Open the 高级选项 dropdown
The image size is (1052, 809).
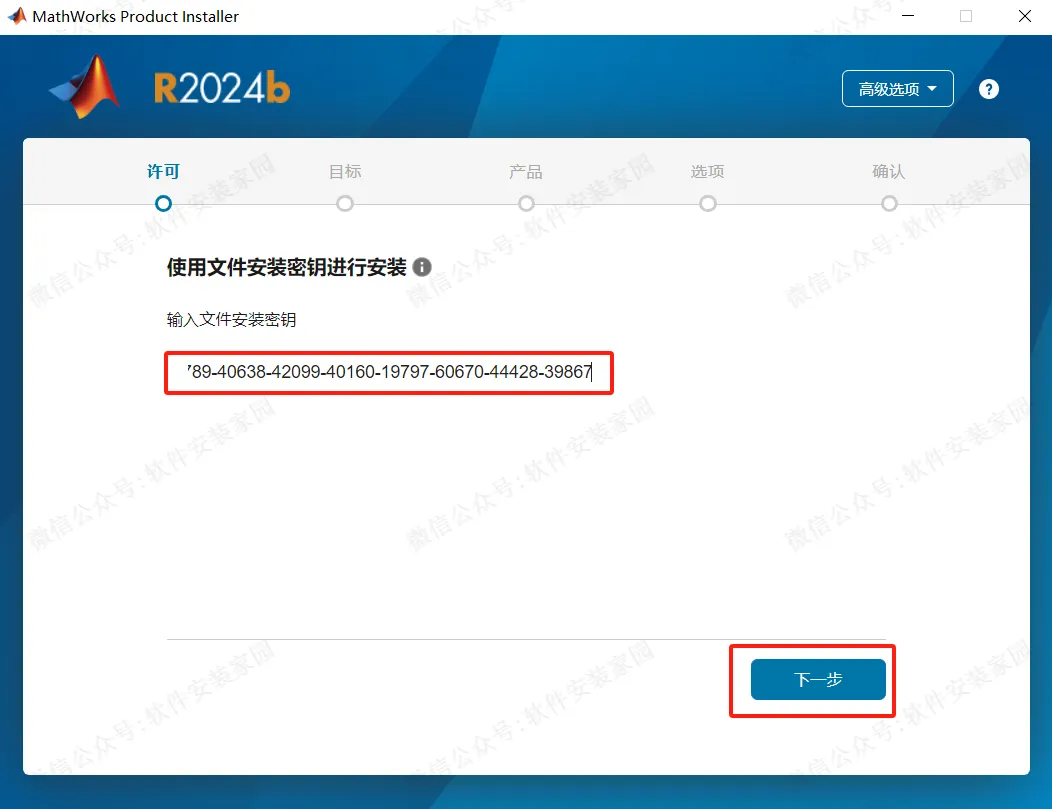898,89
